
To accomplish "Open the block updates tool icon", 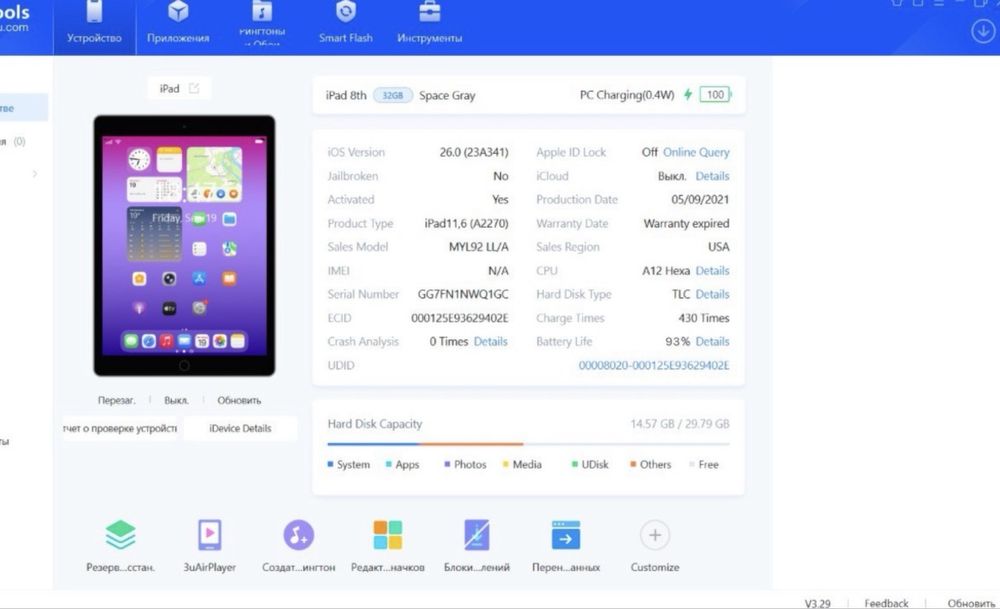I will coord(476,534).
